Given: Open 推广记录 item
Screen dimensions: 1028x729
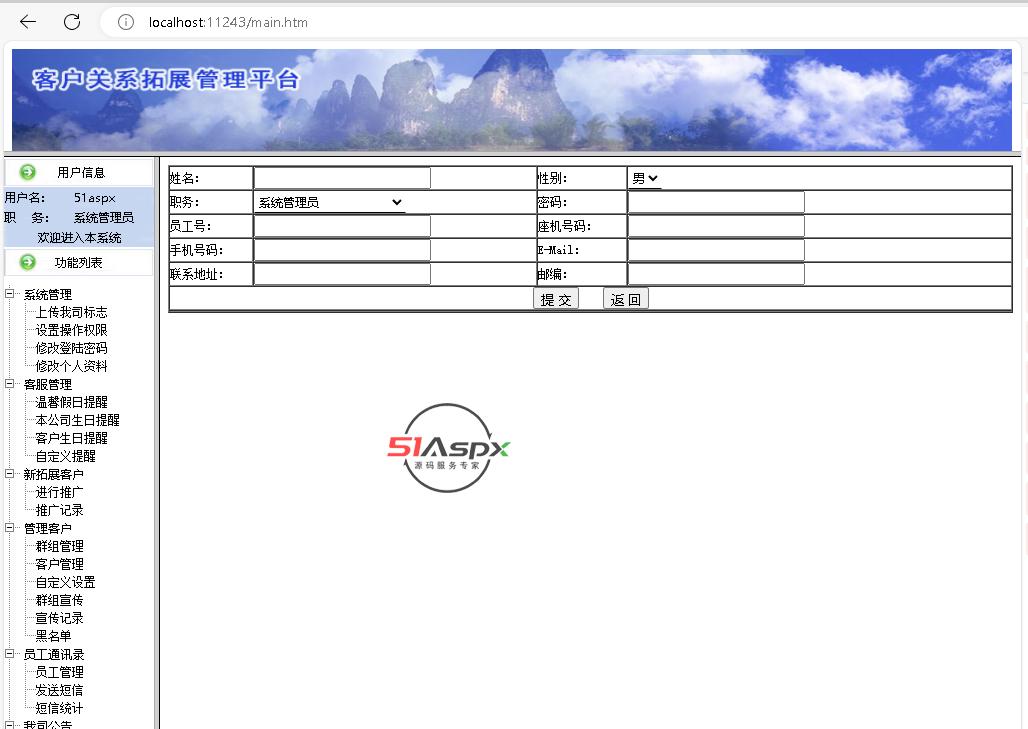Looking at the screenshot, I should 60,510.
